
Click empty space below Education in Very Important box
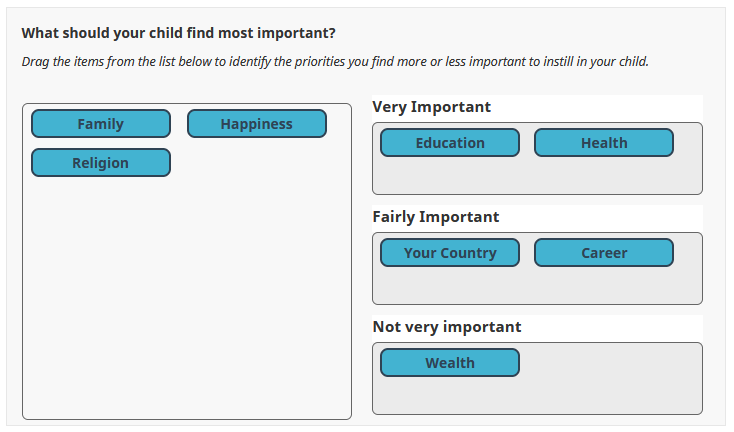(450, 176)
